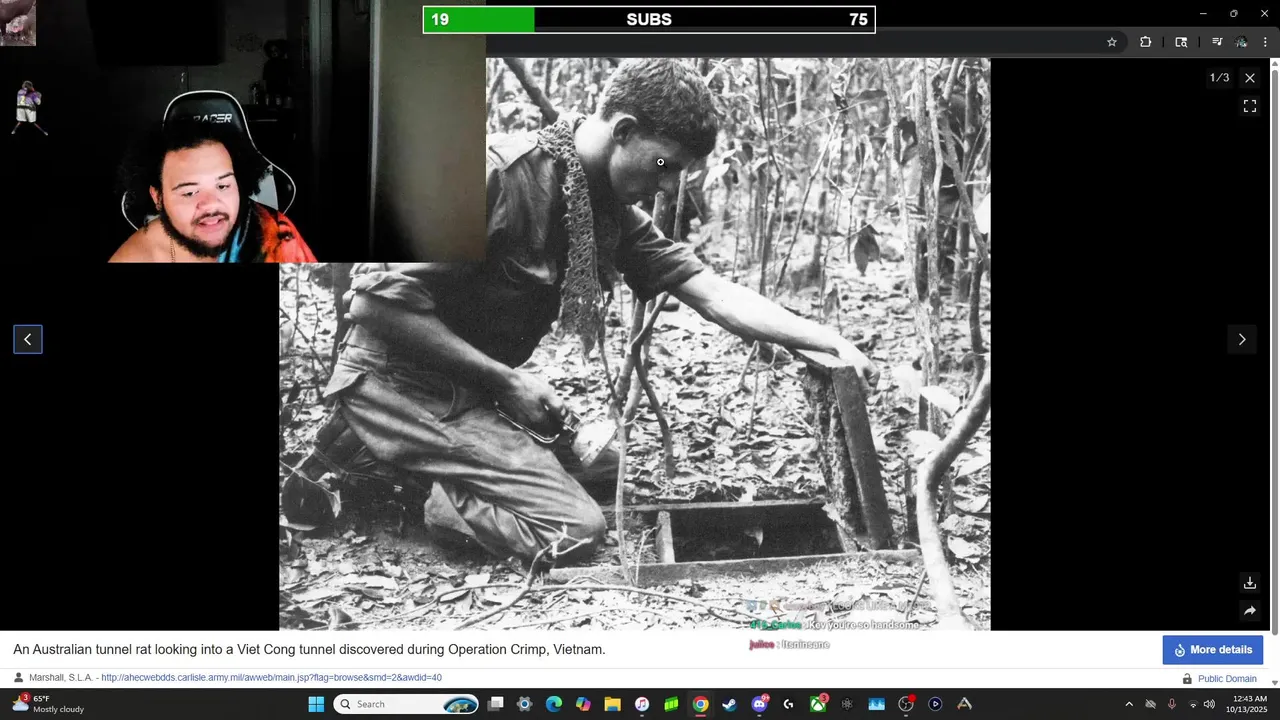Image resolution: width=1280 pixels, height=720 pixels.
Task: Open the Chrome tab search icon
Action: [x=1181, y=42]
